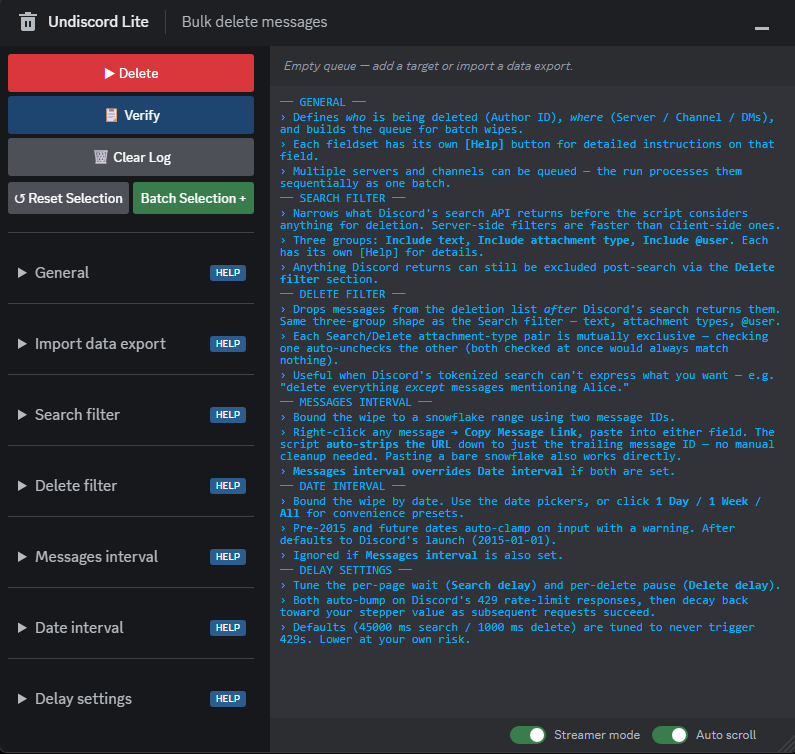
Task: Click the 'Empty queue' status message
Action: (x=428, y=66)
